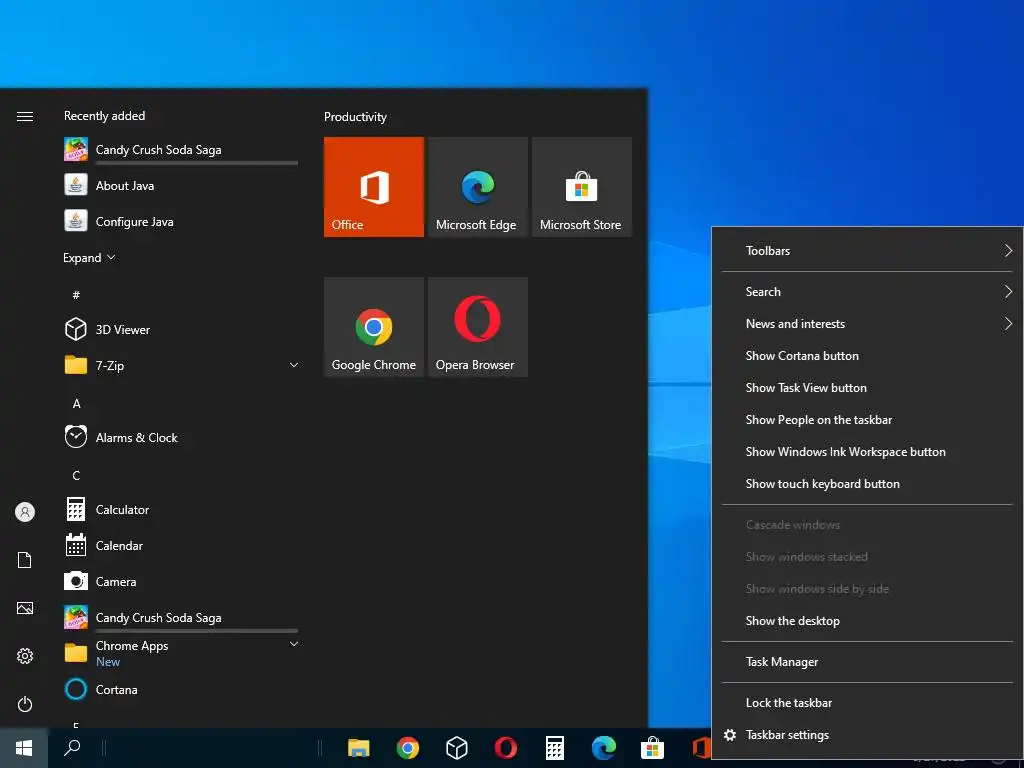The width and height of the screenshot is (1024, 768).
Task: Expand the 7-Zip folder chevron
Action: (x=294, y=365)
